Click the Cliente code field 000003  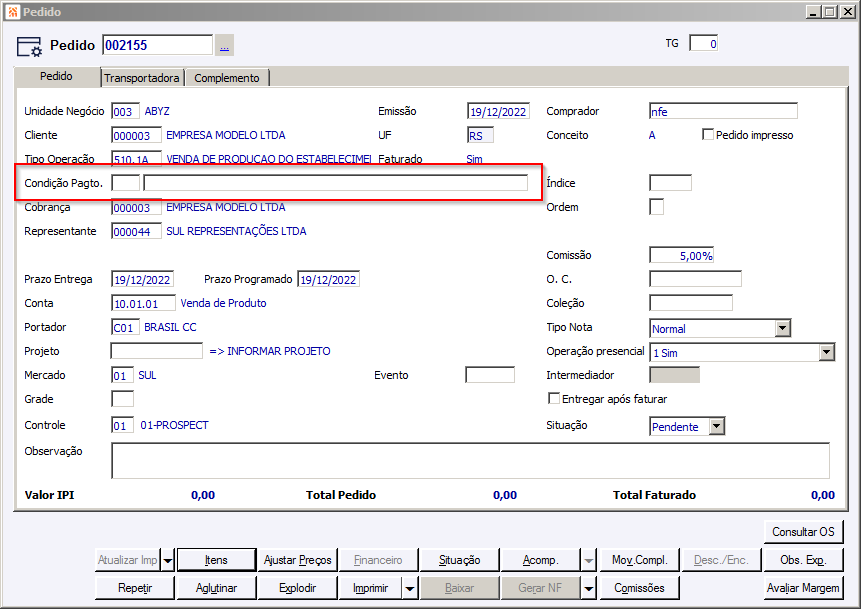pos(136,135)
